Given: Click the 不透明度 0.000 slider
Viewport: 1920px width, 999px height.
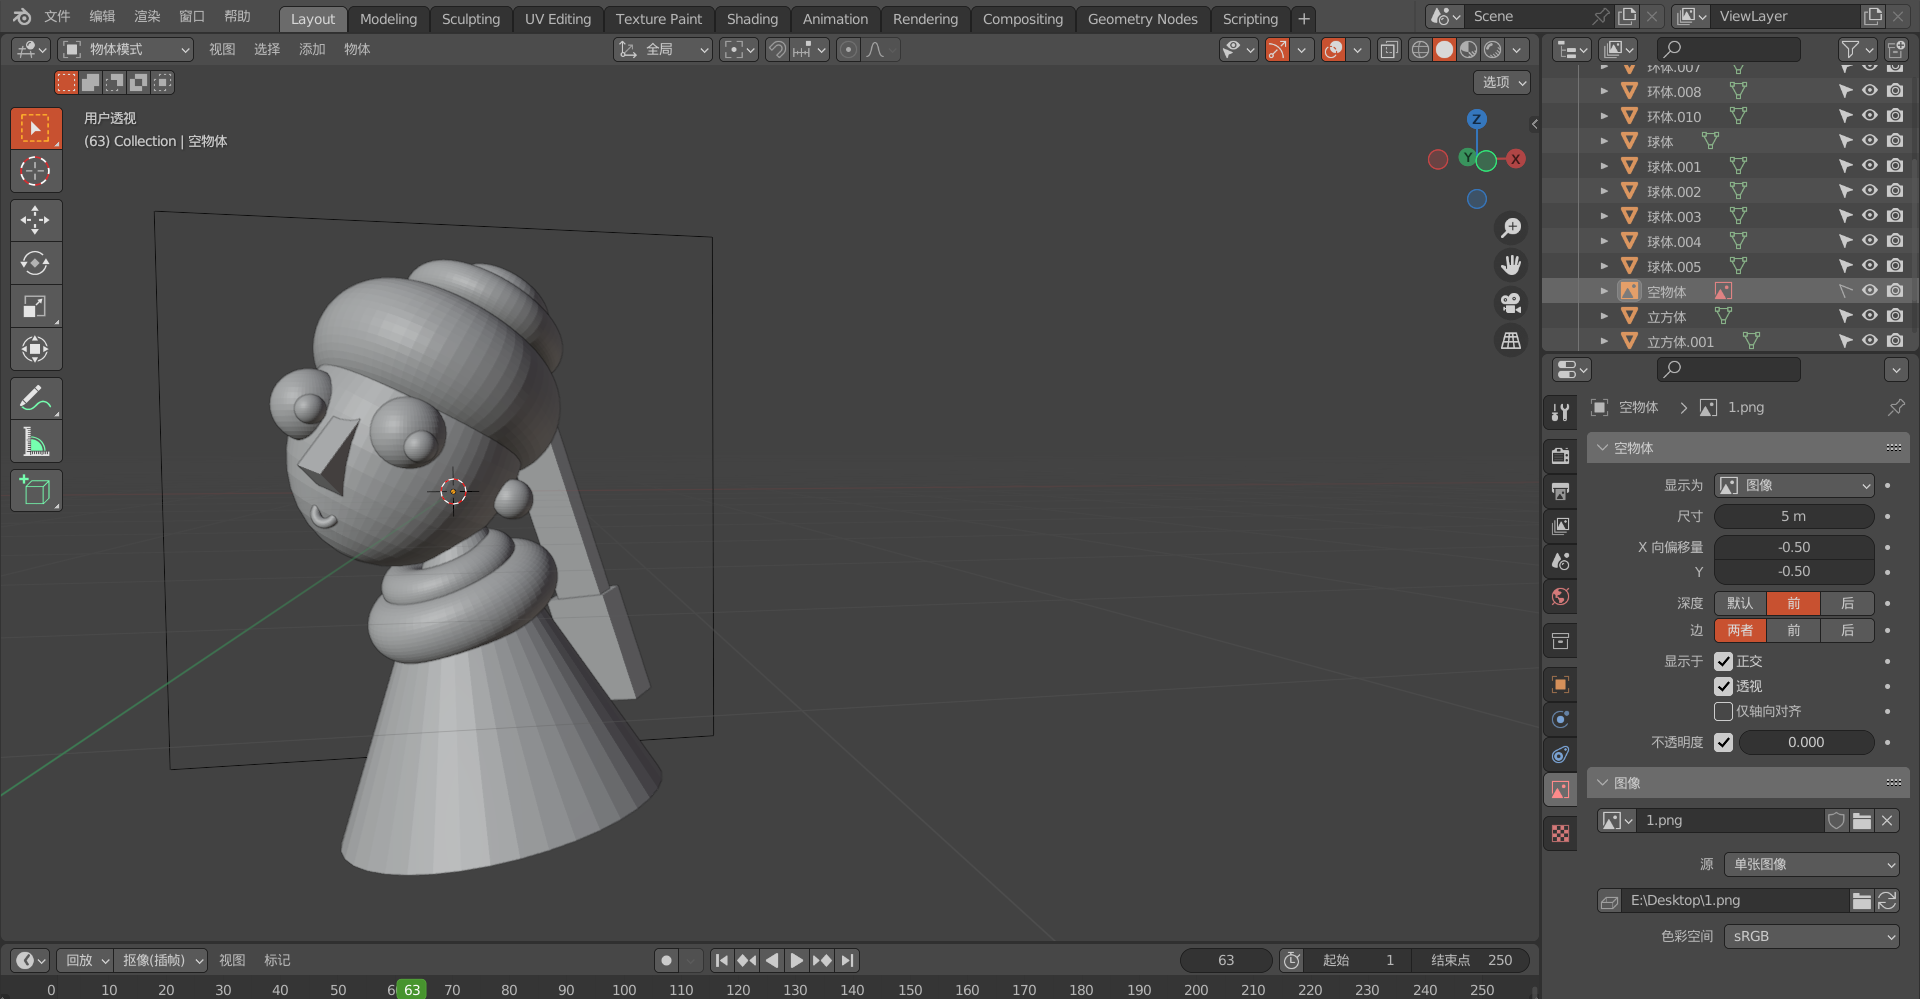Looking at the screenshot, I should click(x=1806, y=742).
